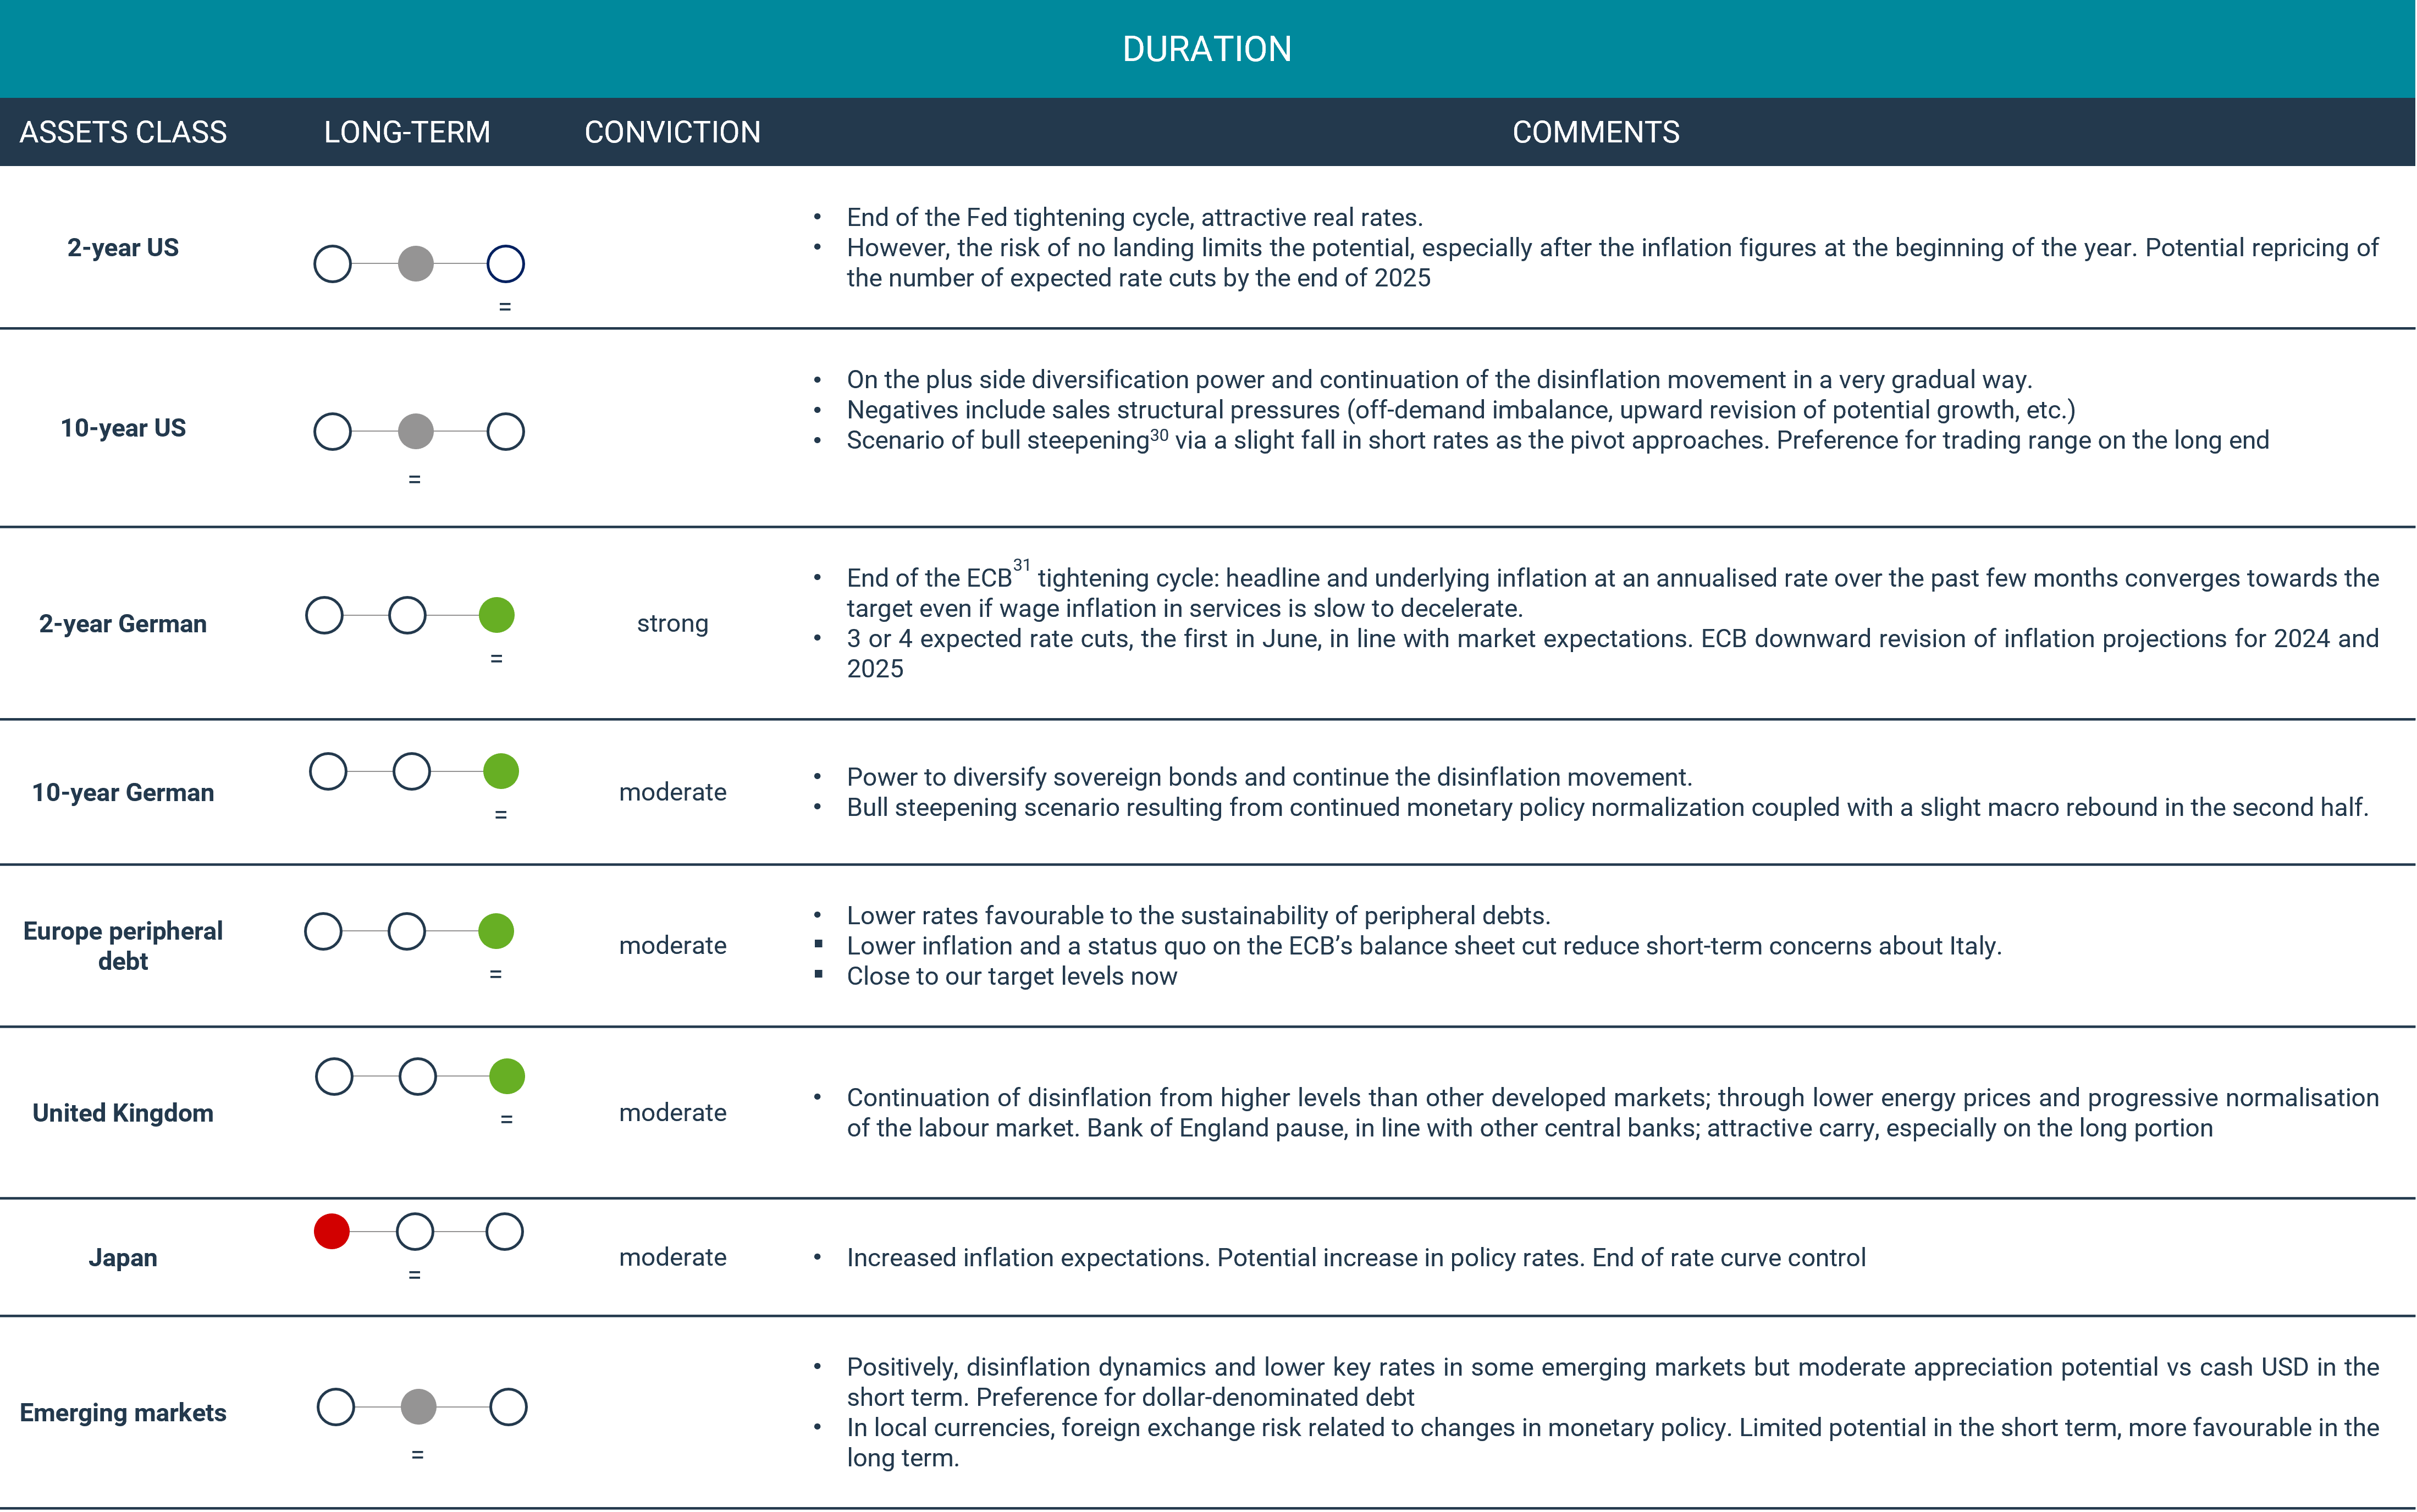The width and height of the screenshot is (2417, 1512).
Task: Click green circle in United Kingdom row
Action: 507,1077
